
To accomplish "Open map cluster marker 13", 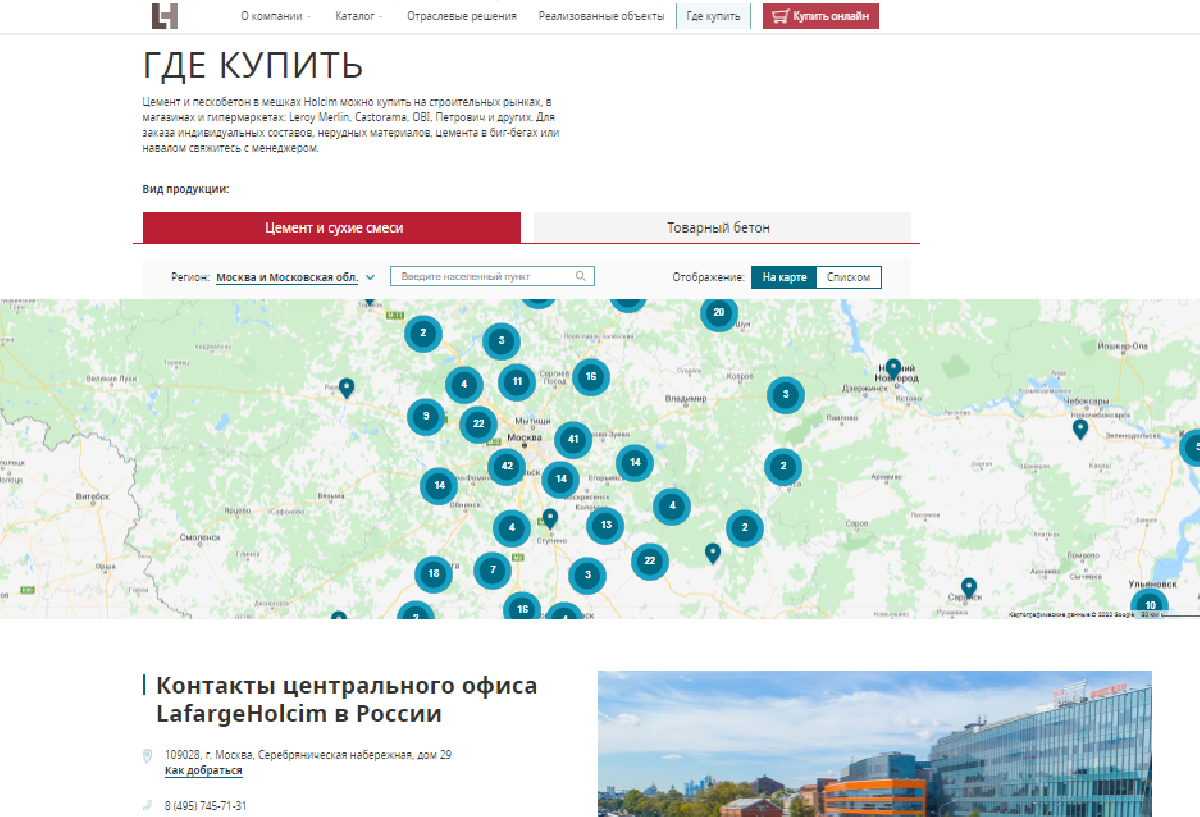I will click(x=605, y=525).
